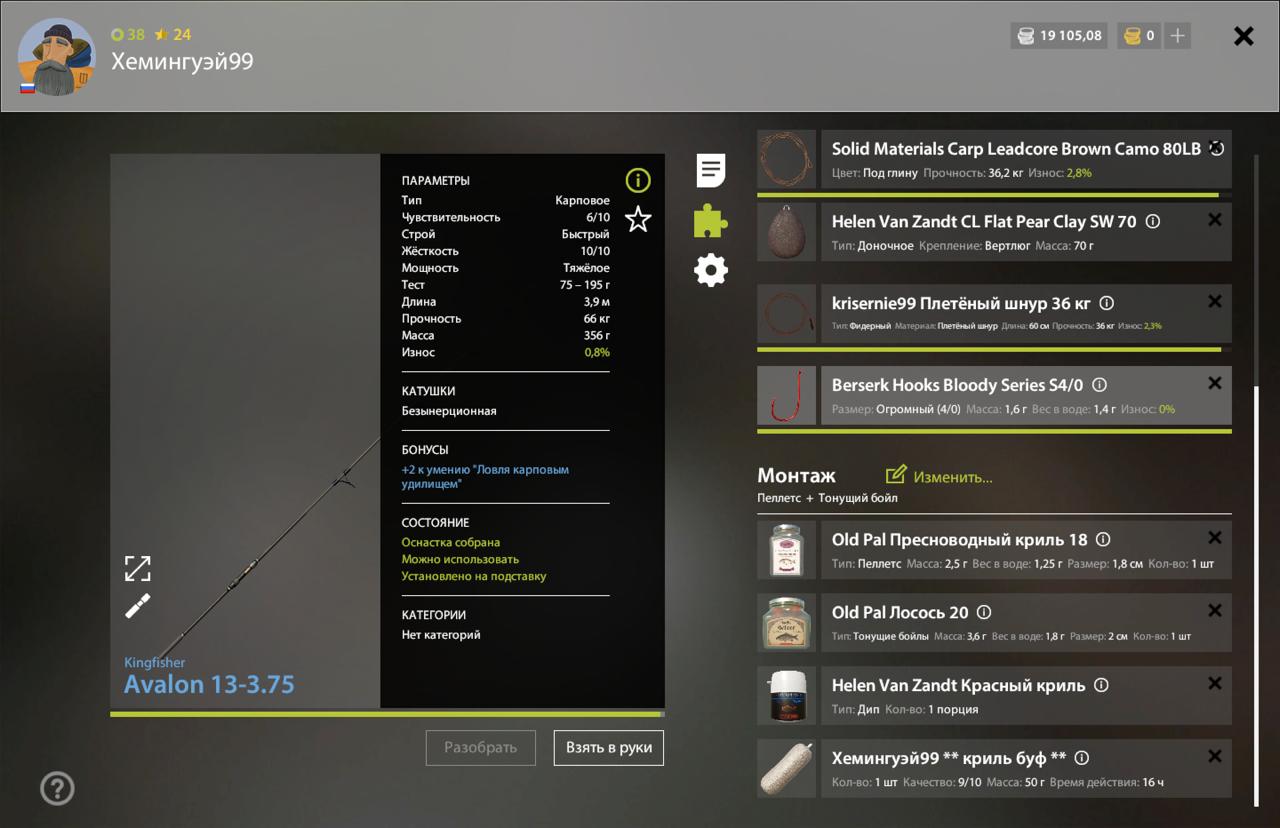Switch to the puzzle-piece rig components tab
The height and width of the screenshot is (828, 1280).
(711, 221)
